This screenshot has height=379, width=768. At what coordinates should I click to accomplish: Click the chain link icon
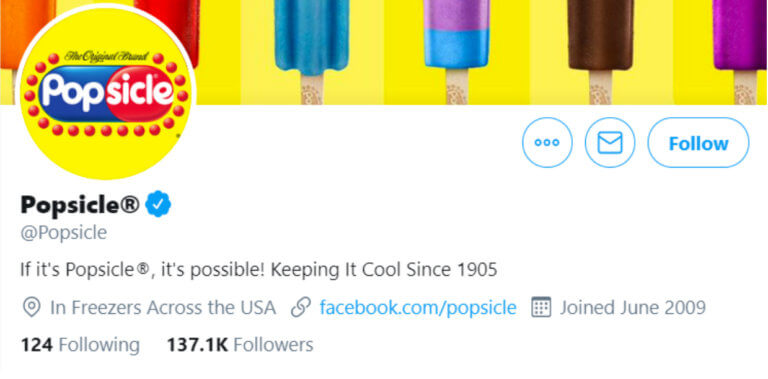[x=301, y=308]
